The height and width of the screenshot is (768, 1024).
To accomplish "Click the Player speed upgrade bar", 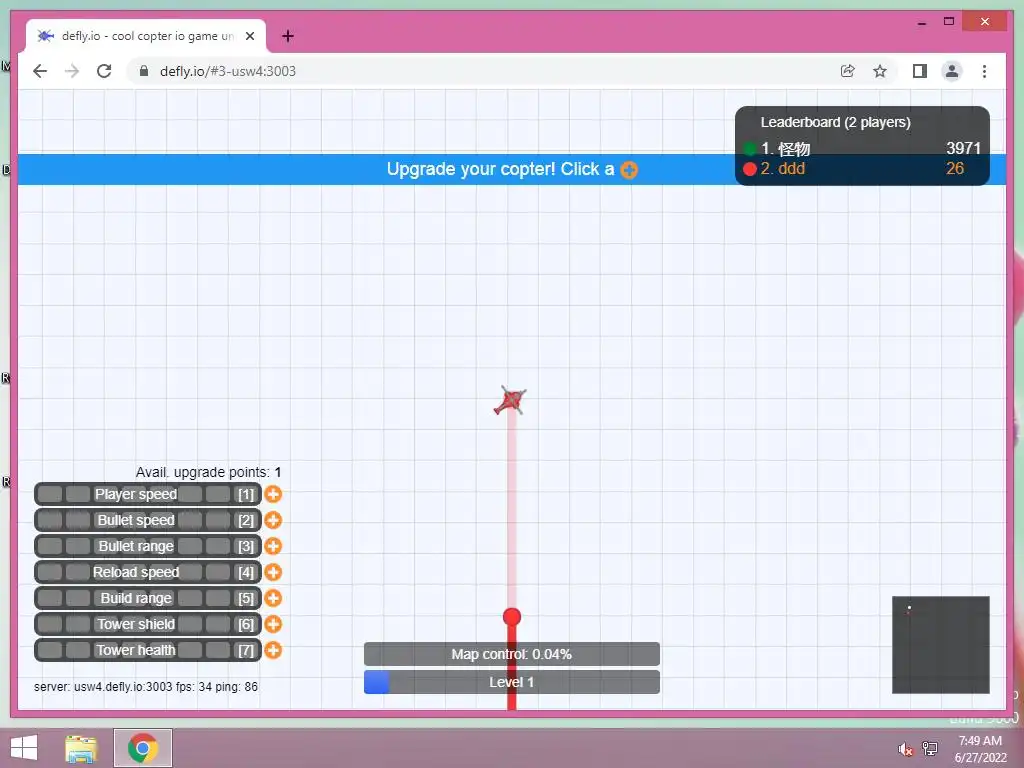I will [x=148, y=494].
